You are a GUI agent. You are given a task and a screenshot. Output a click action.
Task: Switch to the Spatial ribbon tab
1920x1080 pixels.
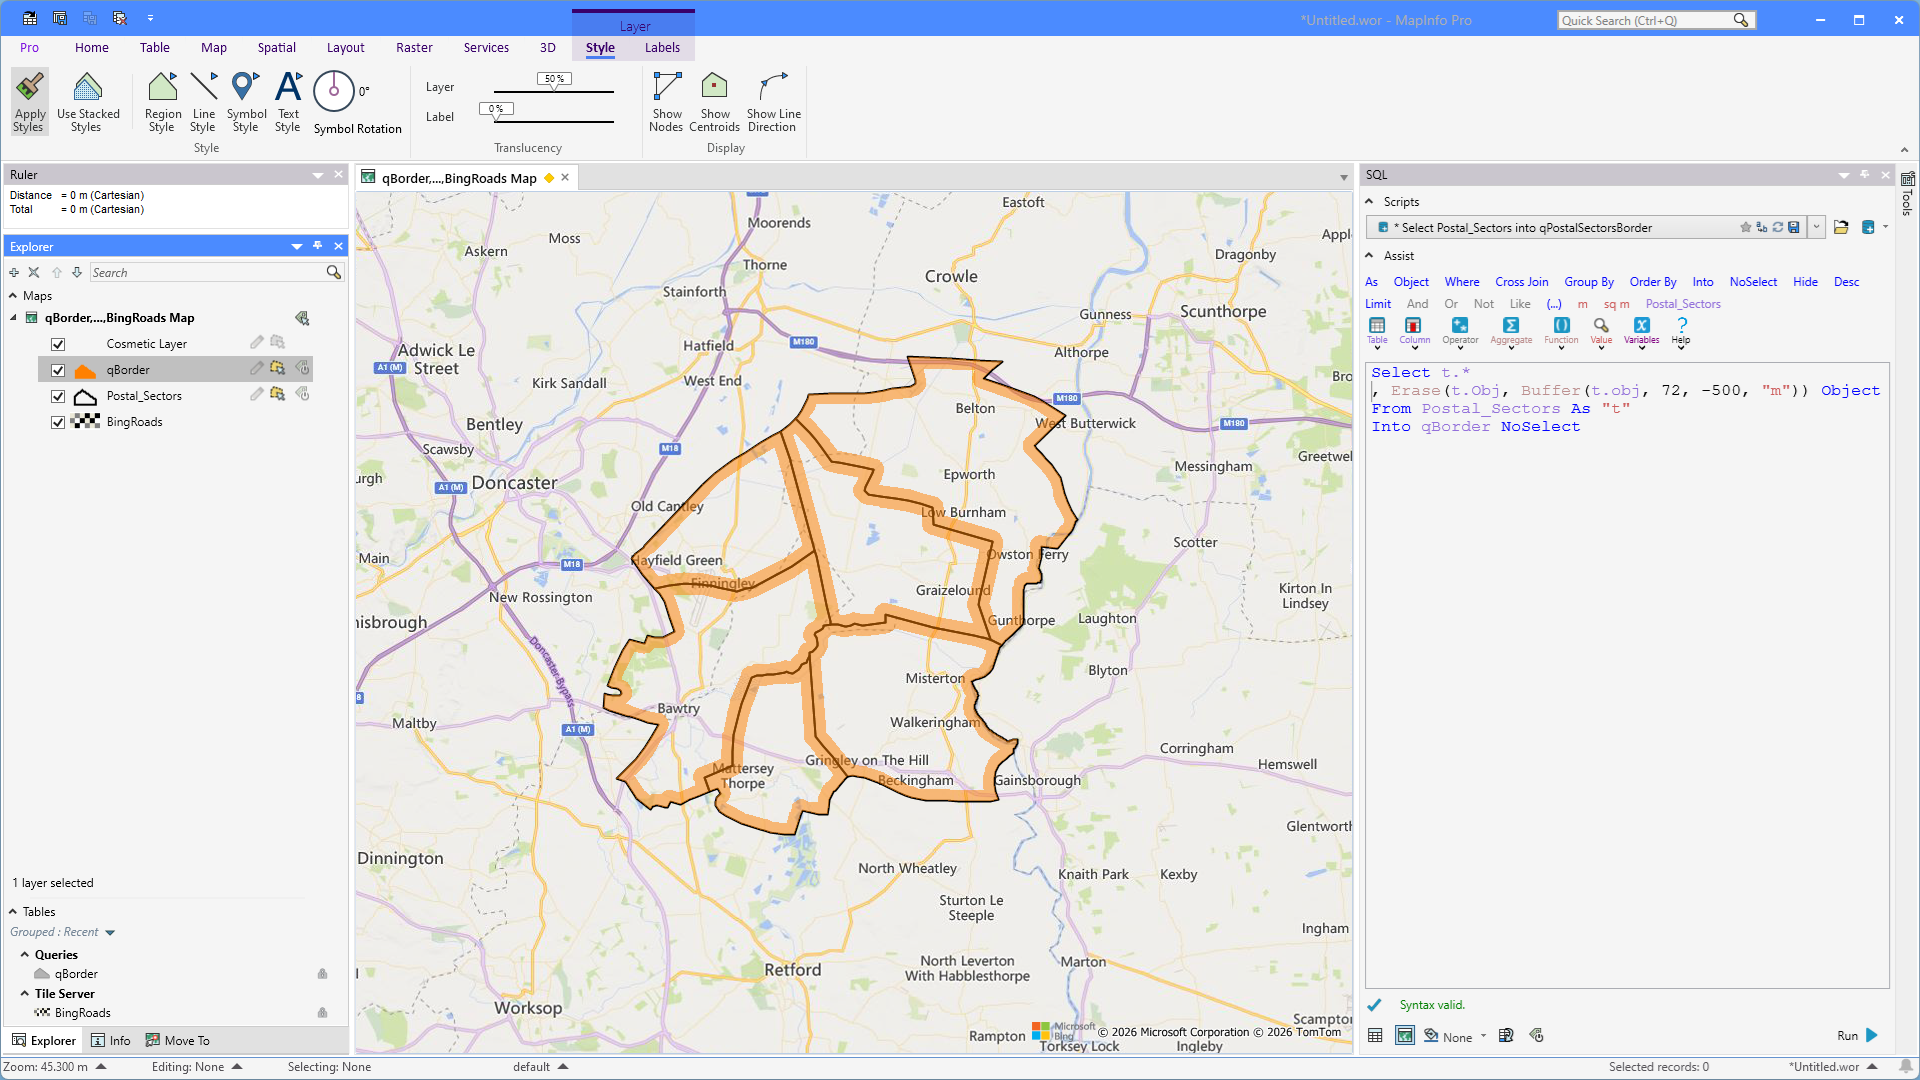pyautogui.click(x=276, y=48)
